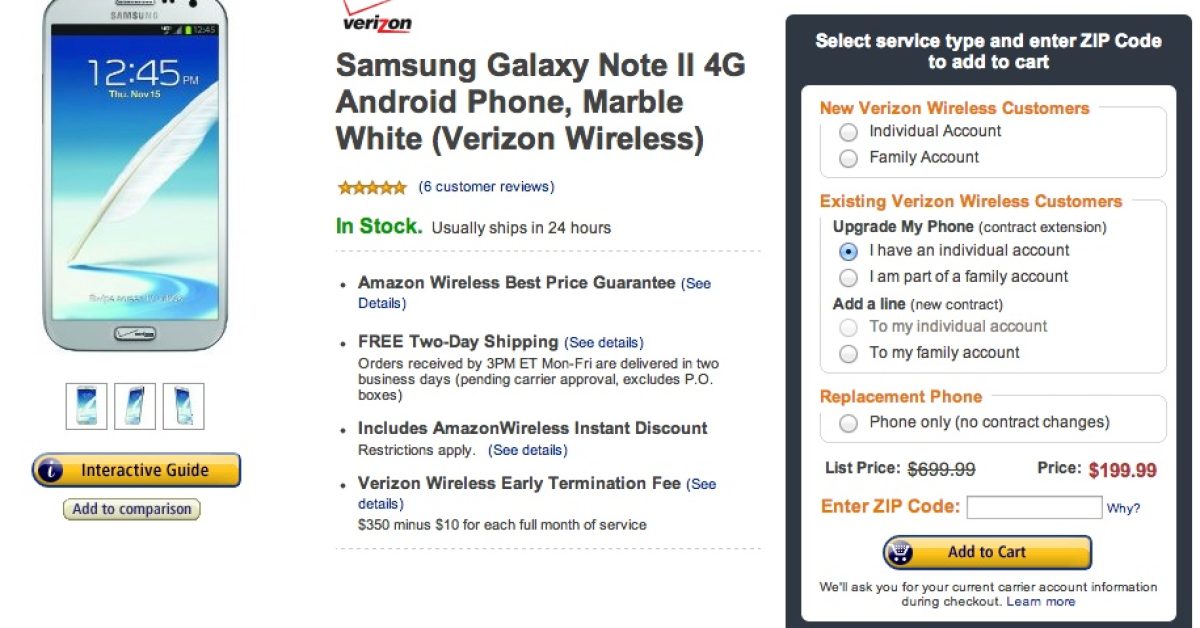
Task: Click the shopping cart icon on Add to Cart
Action: tap(902, 552)
